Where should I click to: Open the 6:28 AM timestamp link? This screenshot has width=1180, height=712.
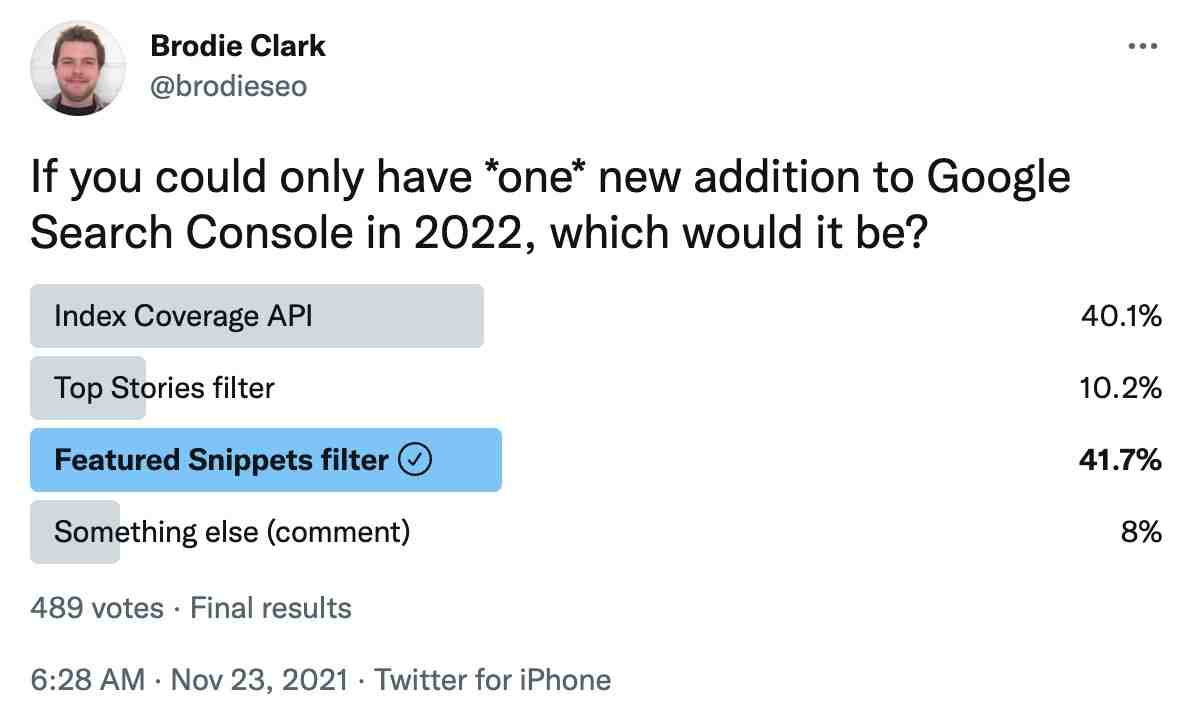88,680
